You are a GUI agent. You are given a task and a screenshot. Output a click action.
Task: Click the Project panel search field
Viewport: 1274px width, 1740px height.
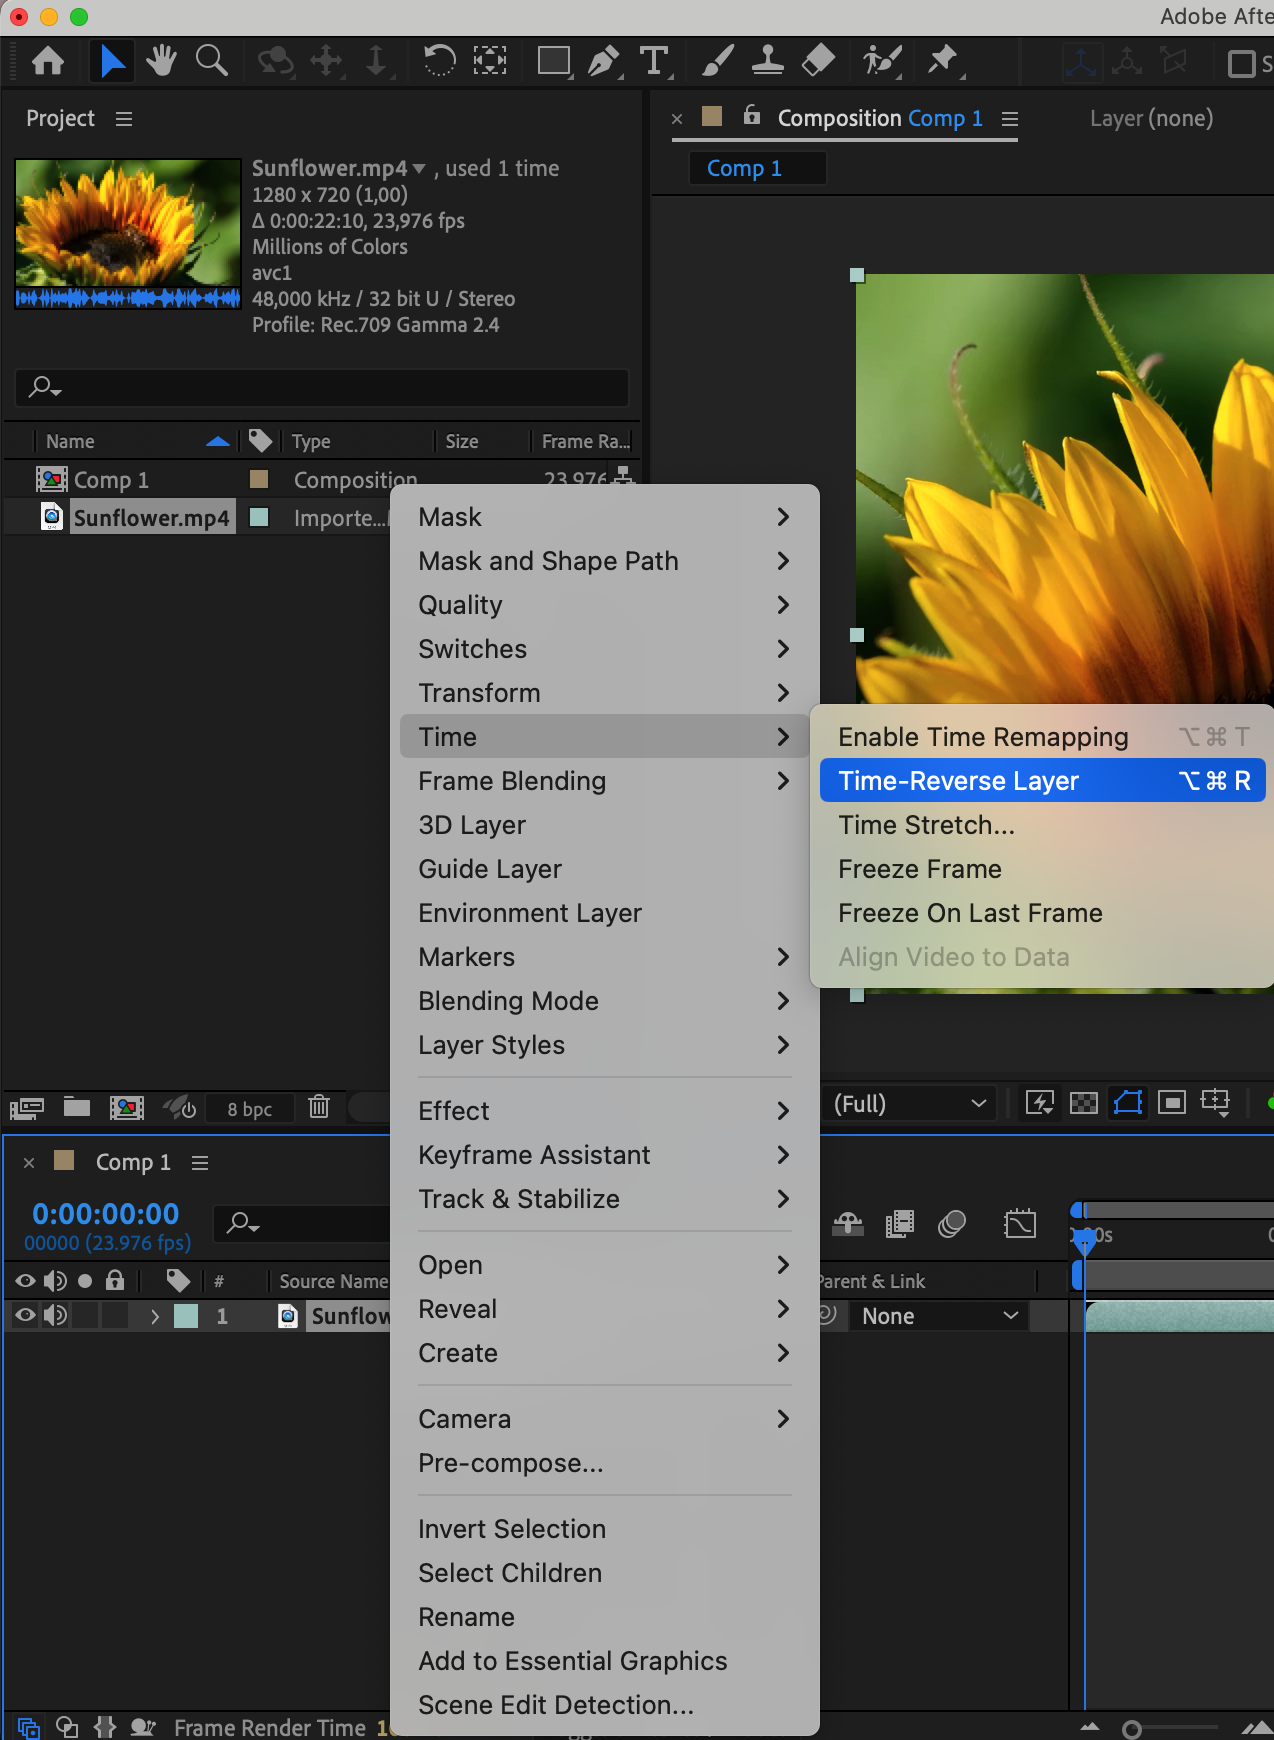coord(322,387)
